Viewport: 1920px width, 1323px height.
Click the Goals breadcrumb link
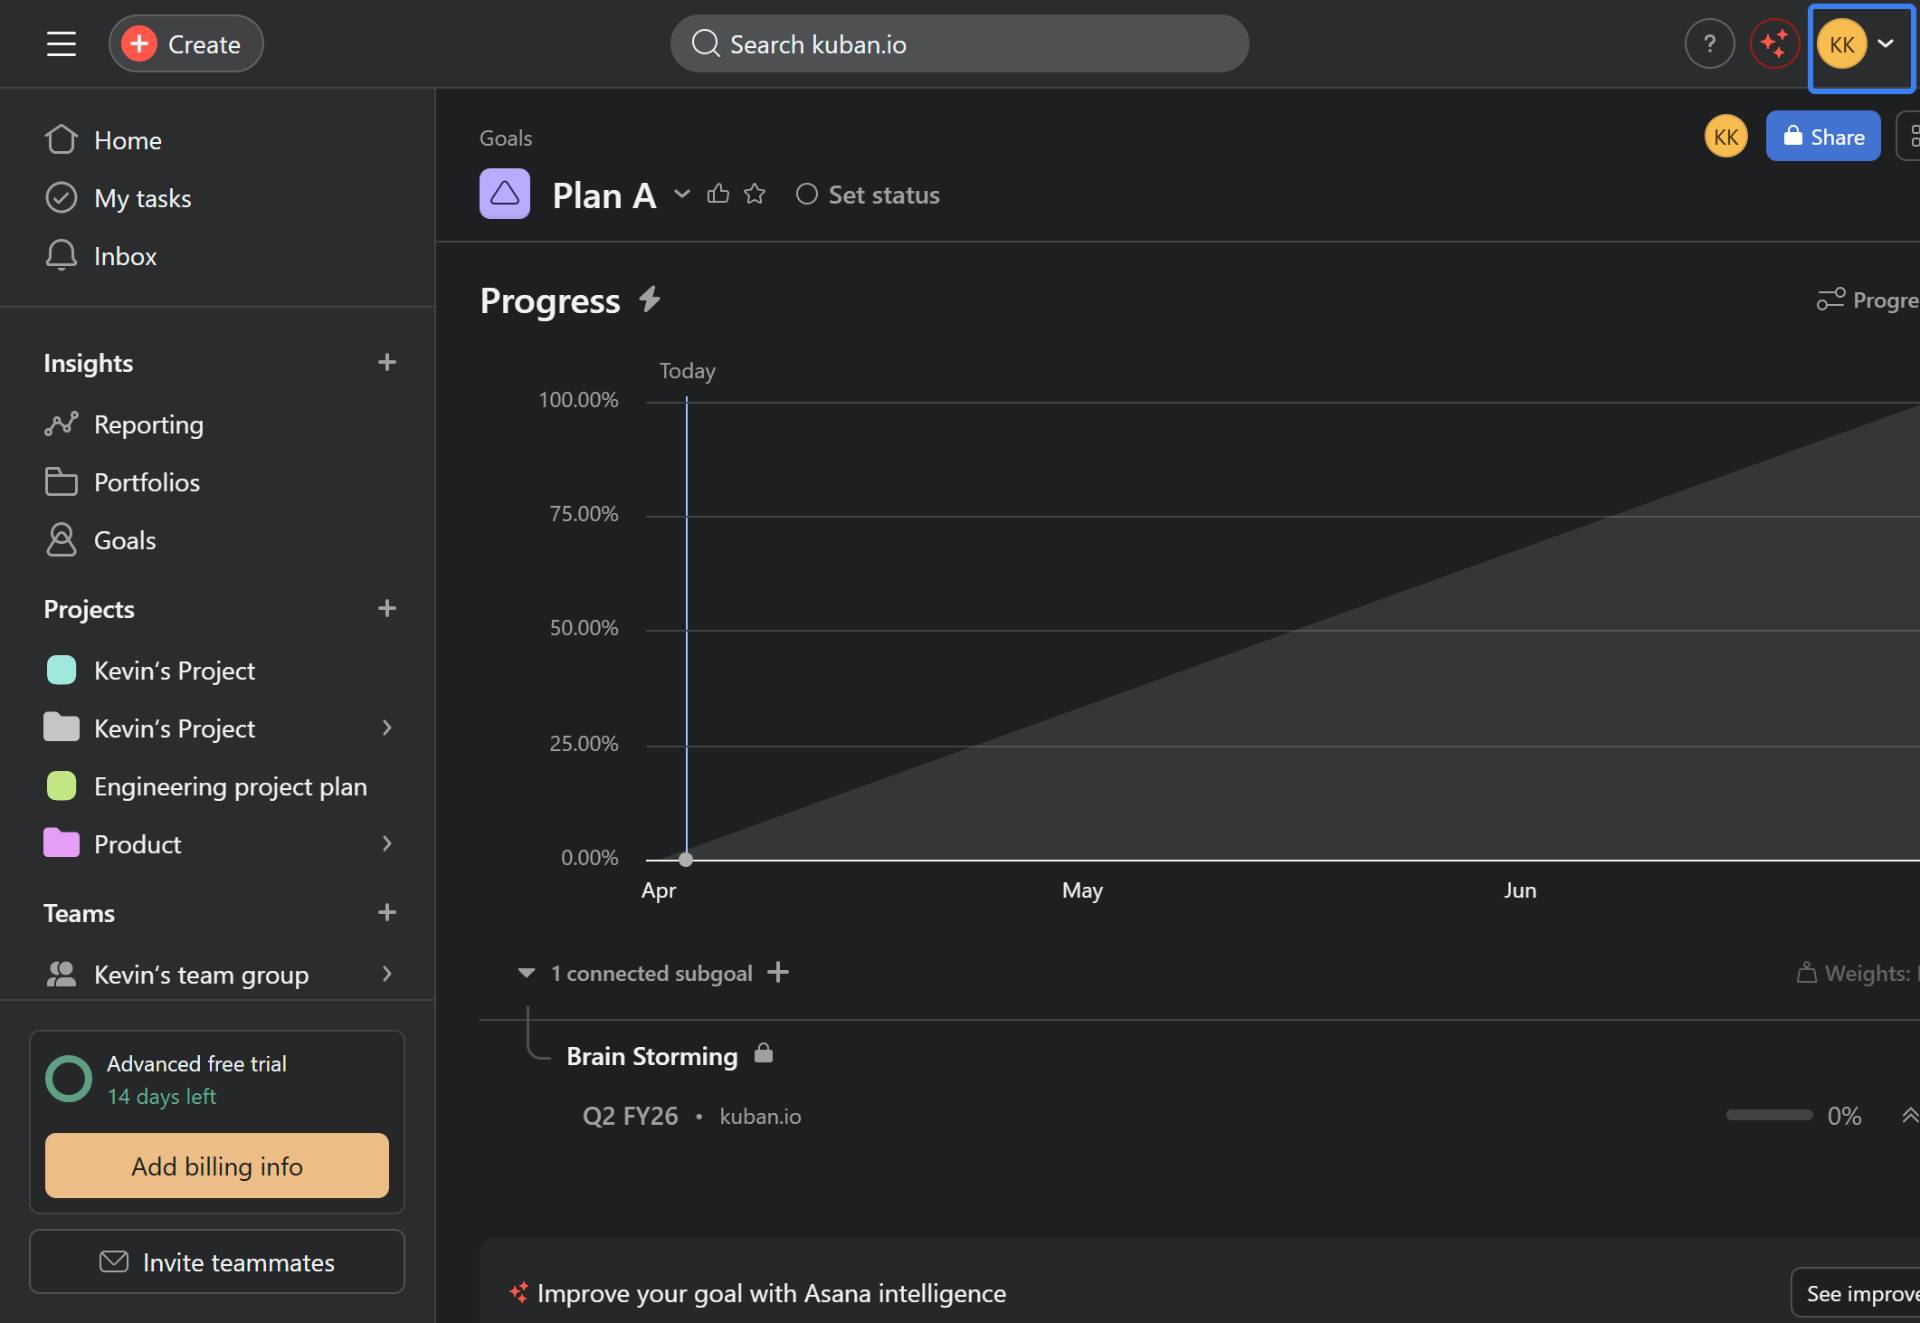click(505, 138)
